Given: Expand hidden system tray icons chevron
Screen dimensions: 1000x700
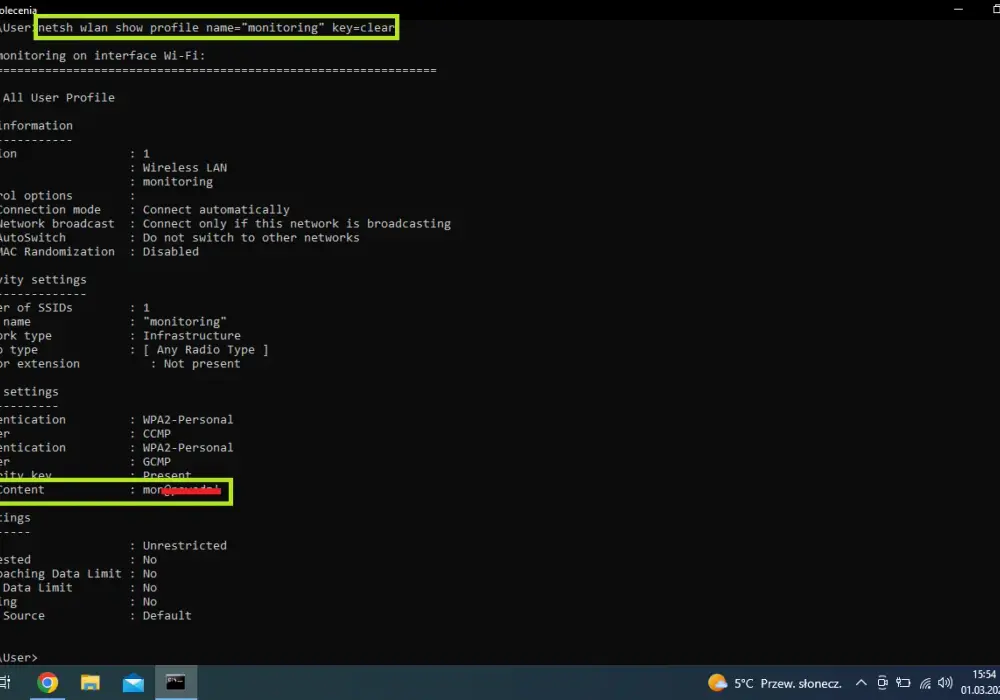Looking at the screenshot, I should (861, 683).
